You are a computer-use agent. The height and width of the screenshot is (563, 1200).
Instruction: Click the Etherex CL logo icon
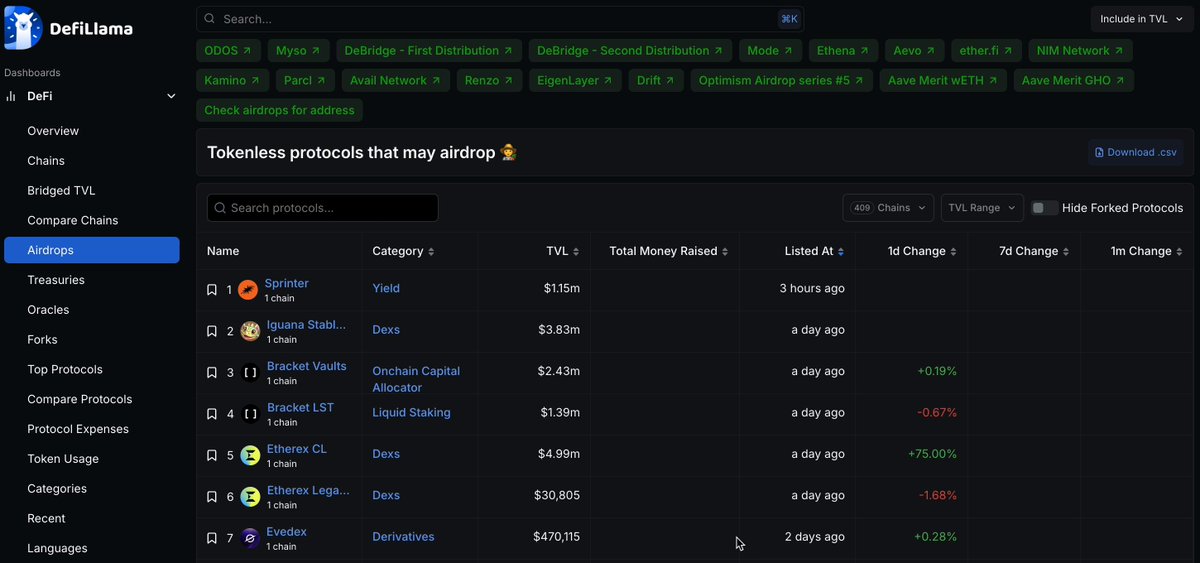250,456
